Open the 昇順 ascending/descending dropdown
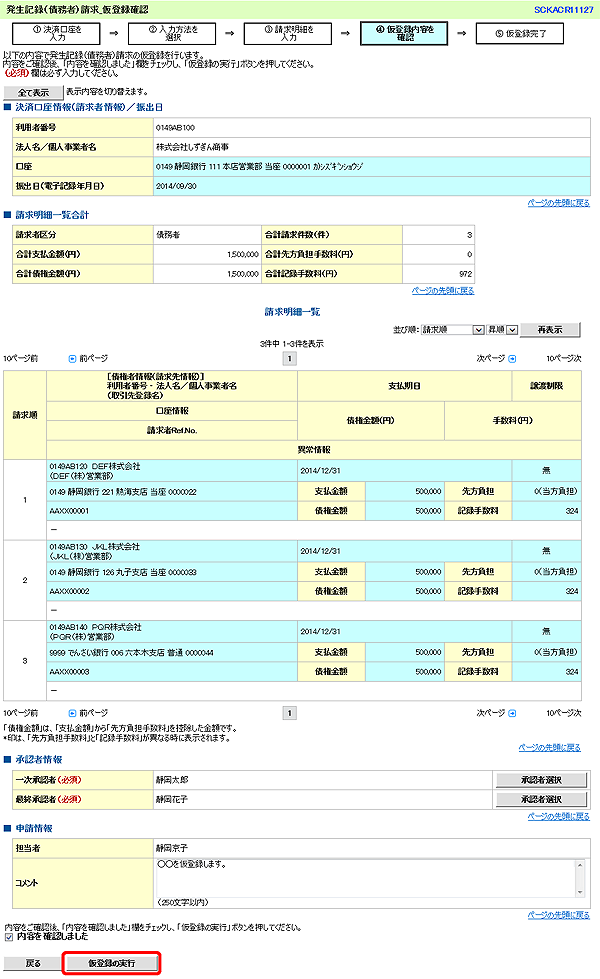 [503, 330]
